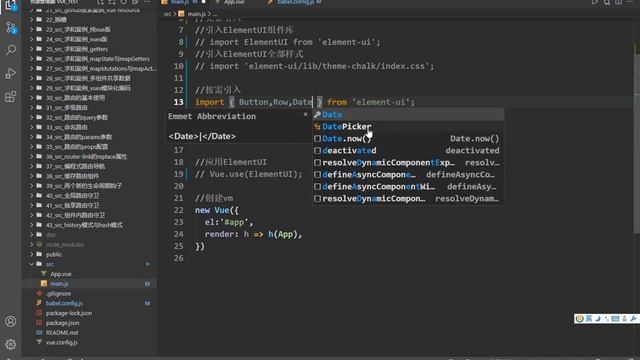Open the Accounts menu icon

[11, 321]
